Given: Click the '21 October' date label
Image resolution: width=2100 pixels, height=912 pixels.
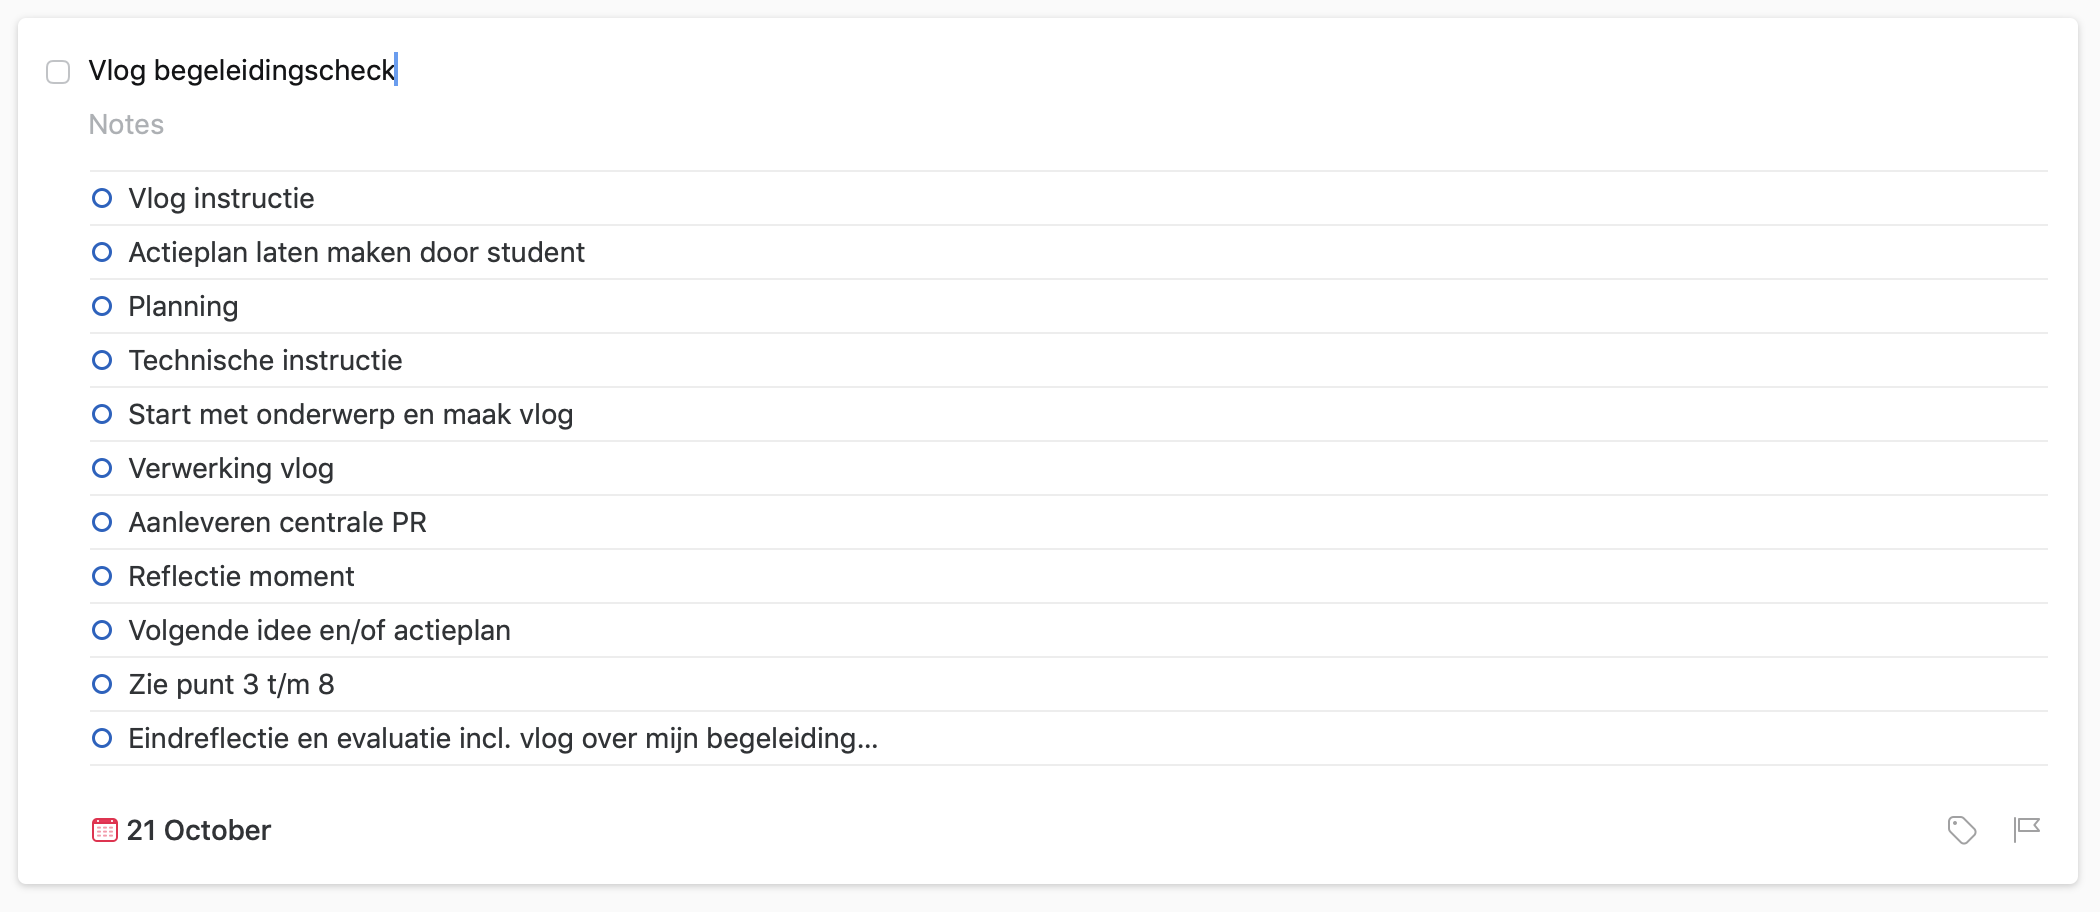Looking at the screenshot, I should tap(198, 830).
